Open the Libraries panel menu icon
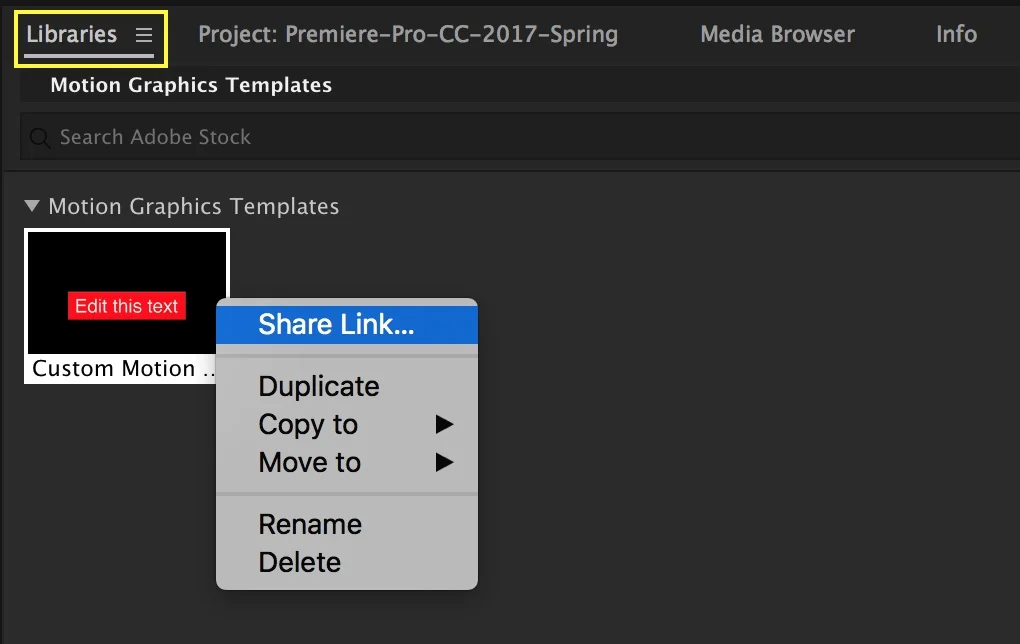Screen dimensions: 1020x644 click(144, 35)
